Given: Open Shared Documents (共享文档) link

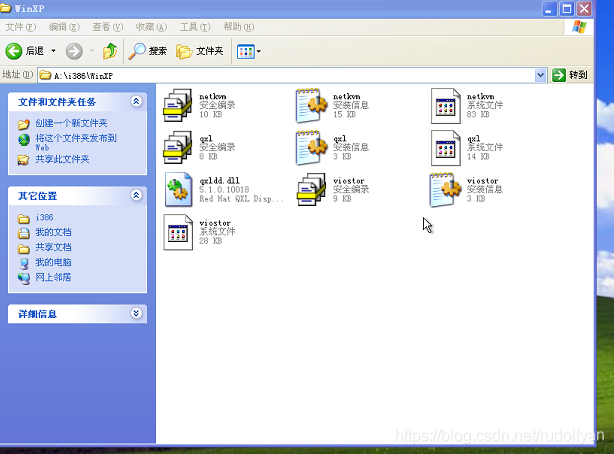Looking at the screenshot, I should click(x=53, y=247).
